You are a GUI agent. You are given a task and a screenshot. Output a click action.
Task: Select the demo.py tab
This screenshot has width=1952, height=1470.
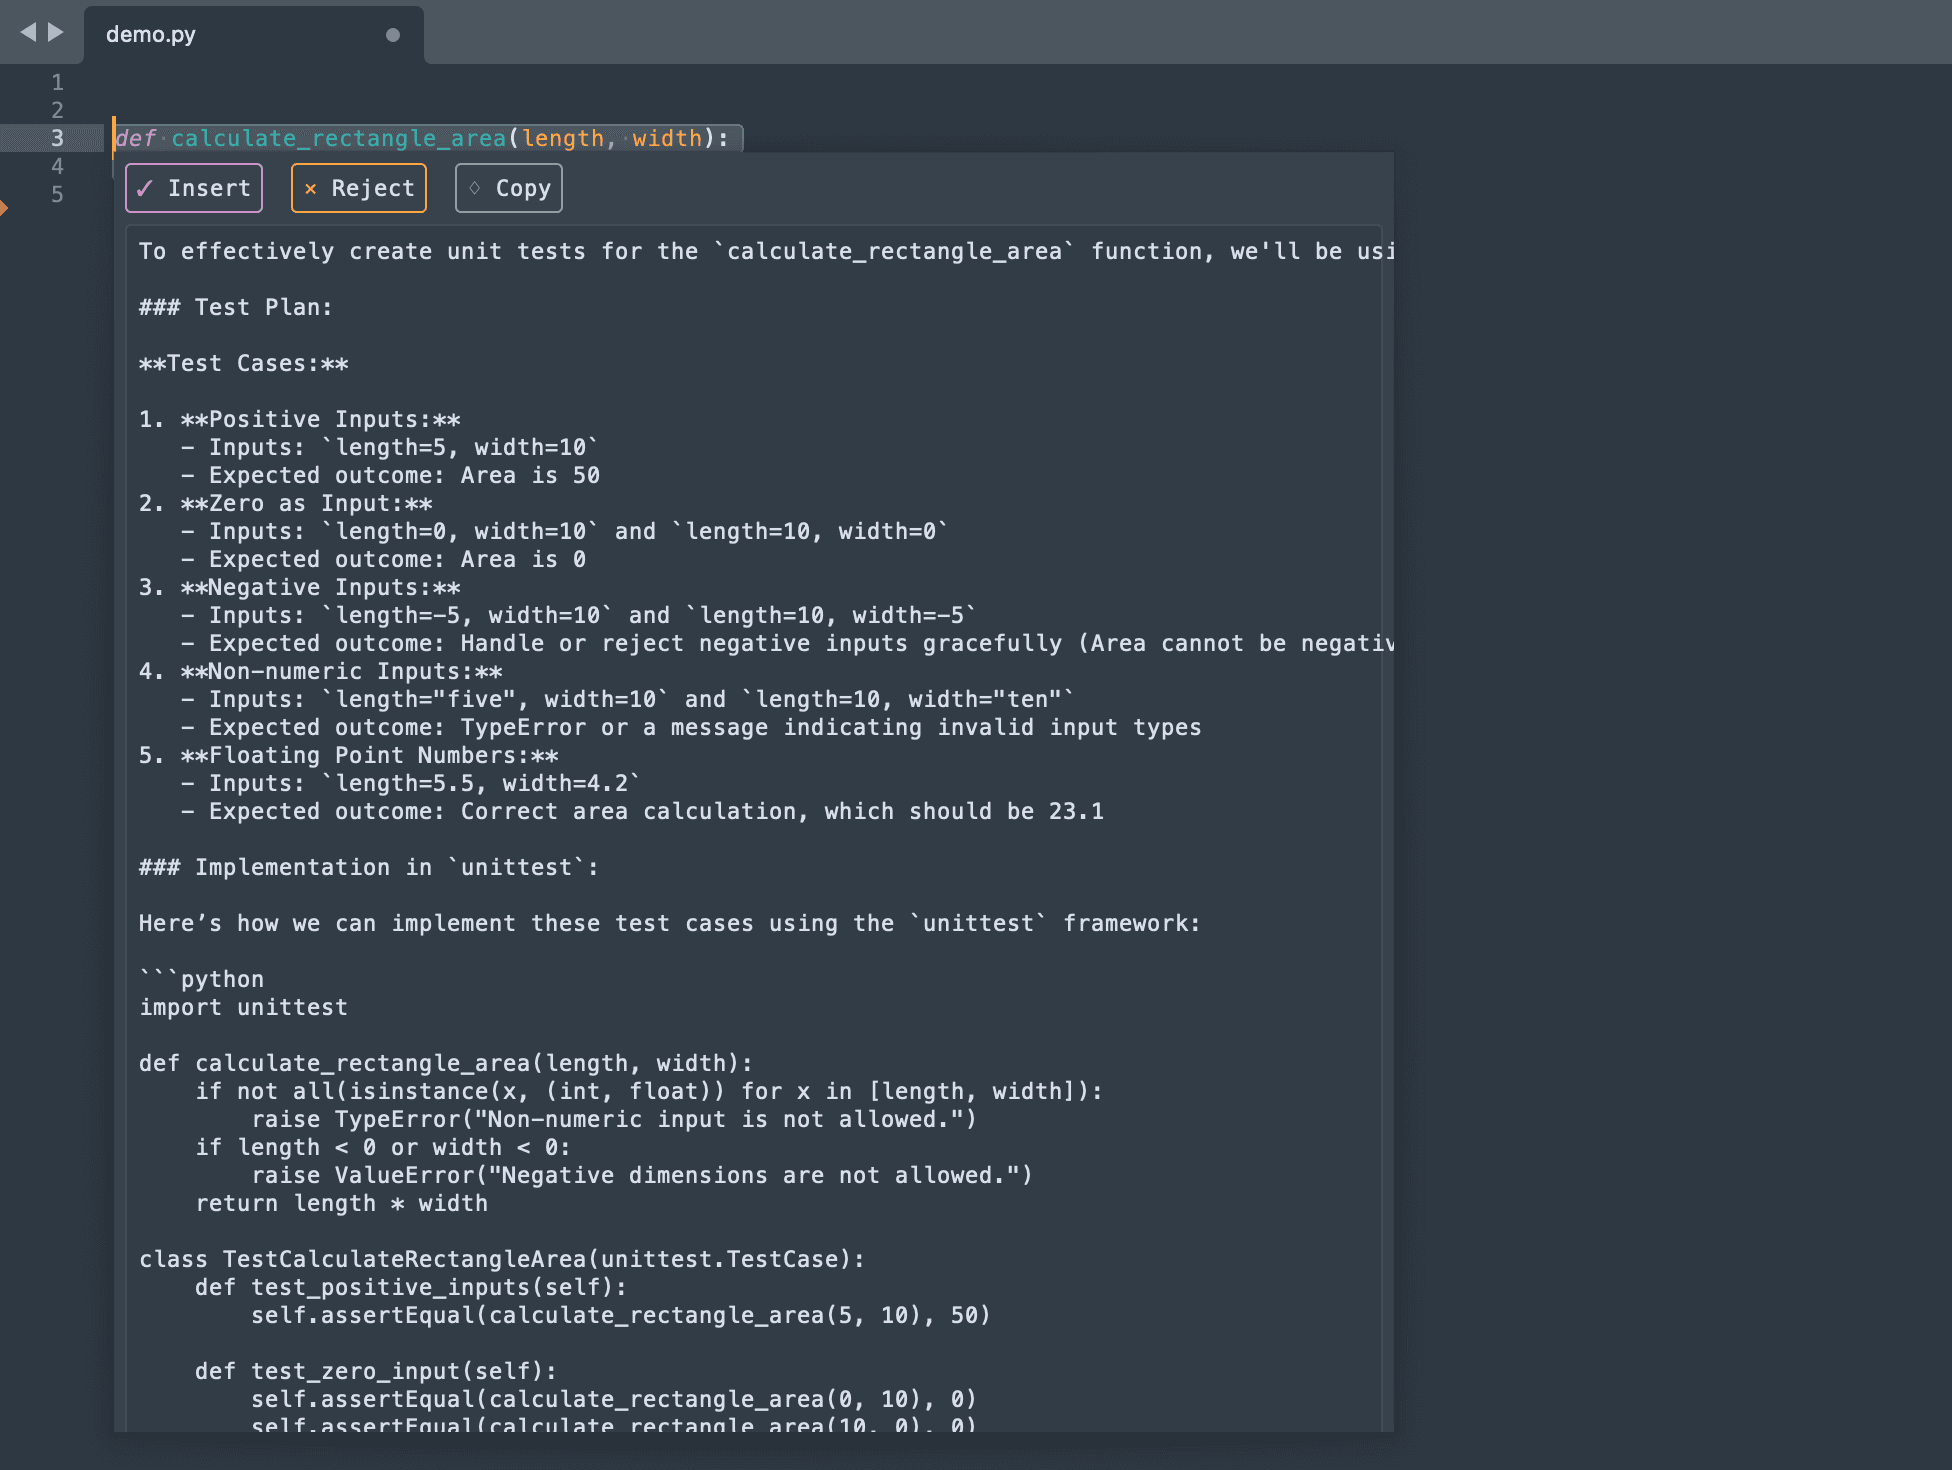point(254,34)
